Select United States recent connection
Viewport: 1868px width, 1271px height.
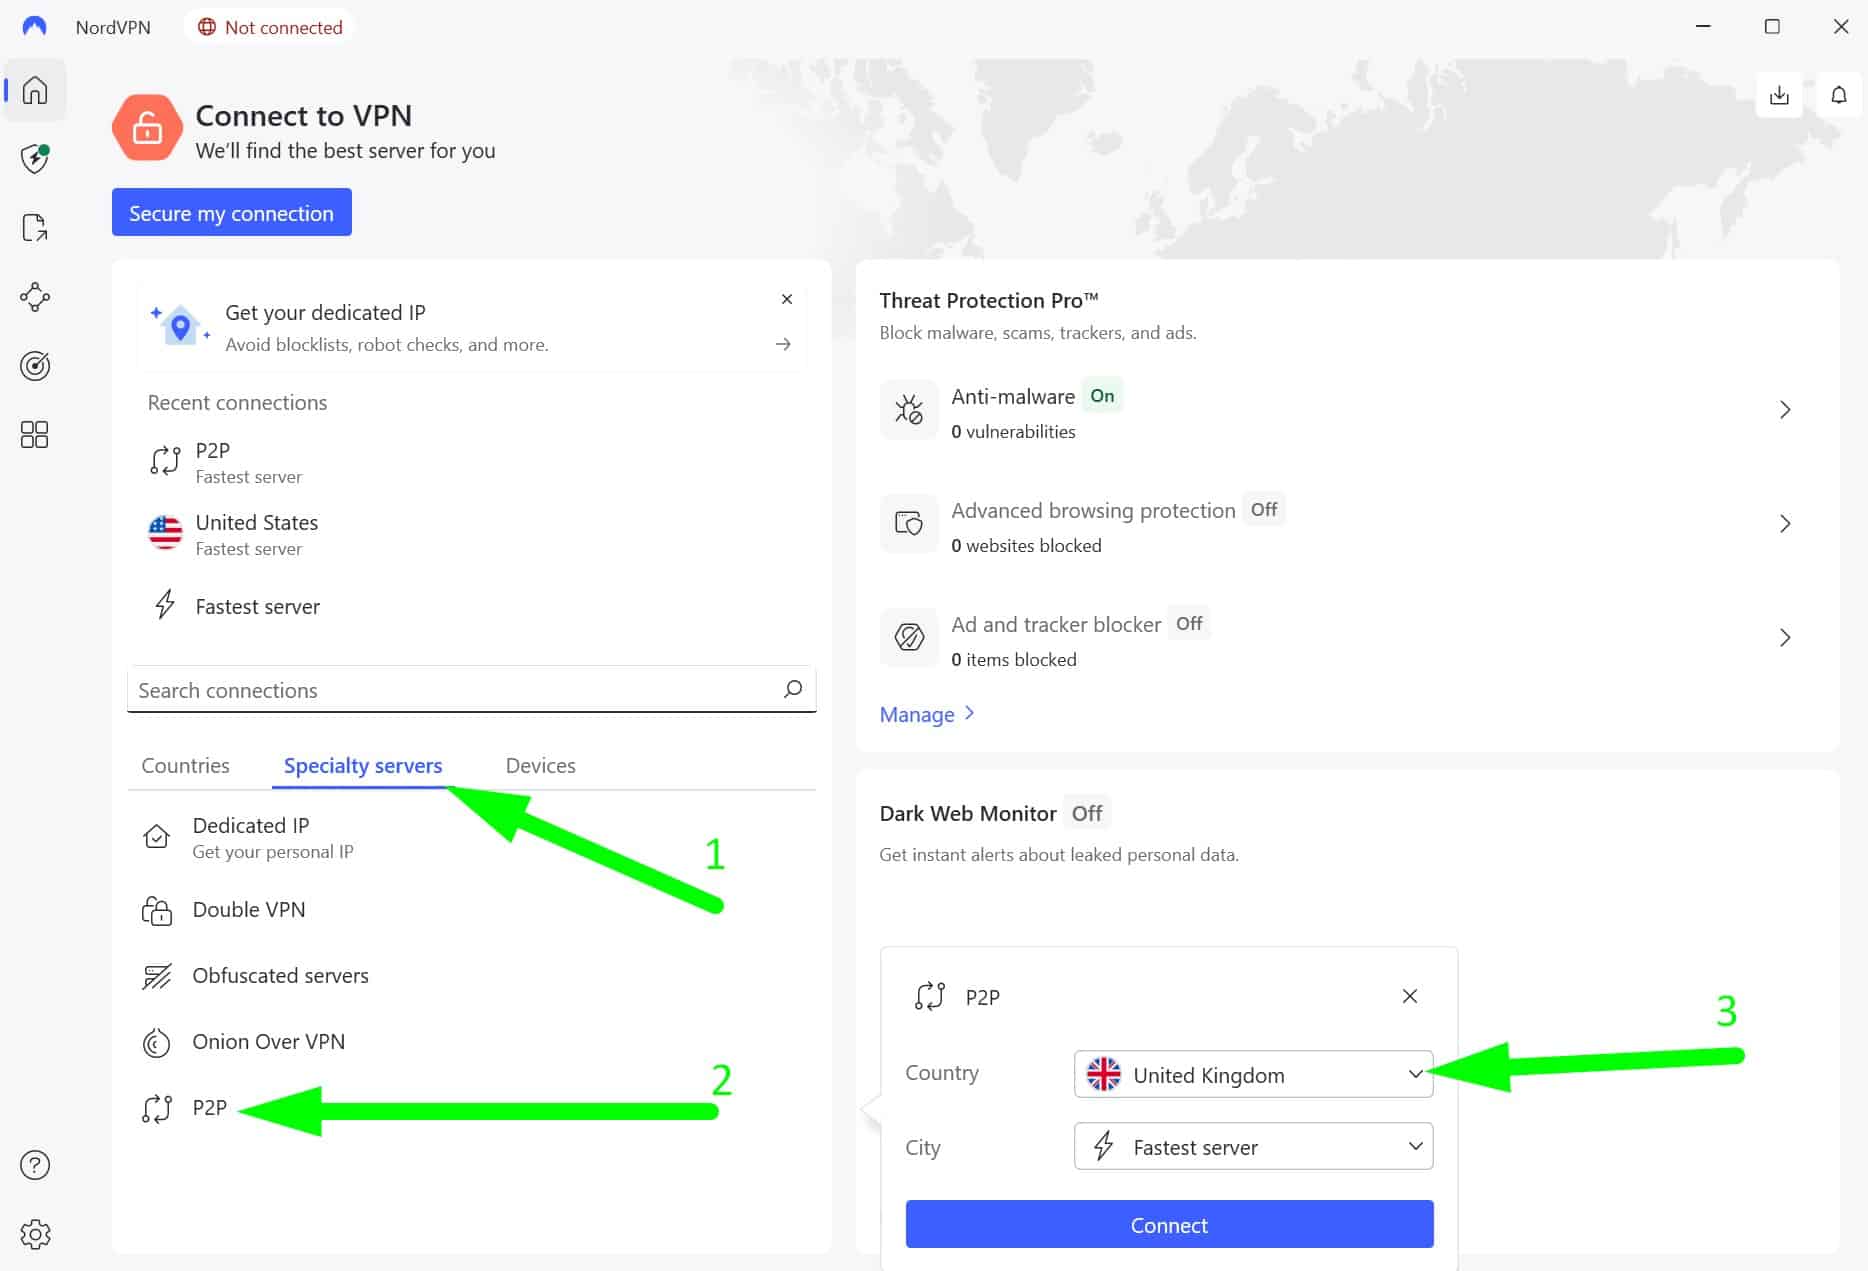click(x=257, y=534)
